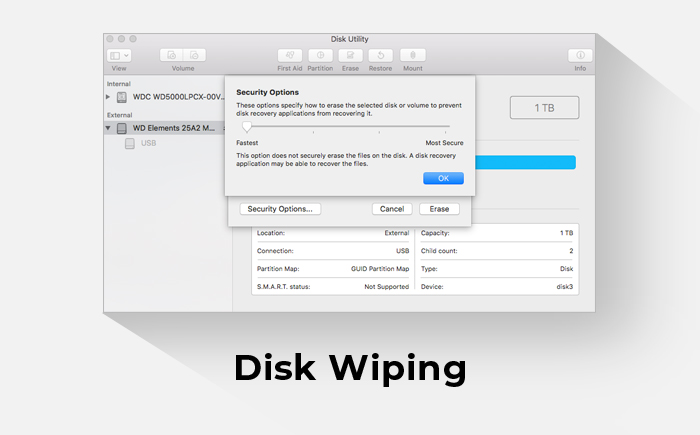
Task: Select the USB volume in sidebar
Action: coord(148,144)
